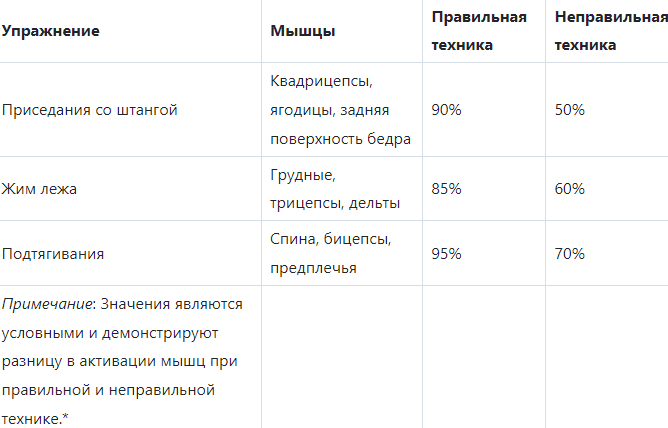Click the Мышцы column header
The width and height of the screenshot is (668, 428).
(x=302, y=31)
